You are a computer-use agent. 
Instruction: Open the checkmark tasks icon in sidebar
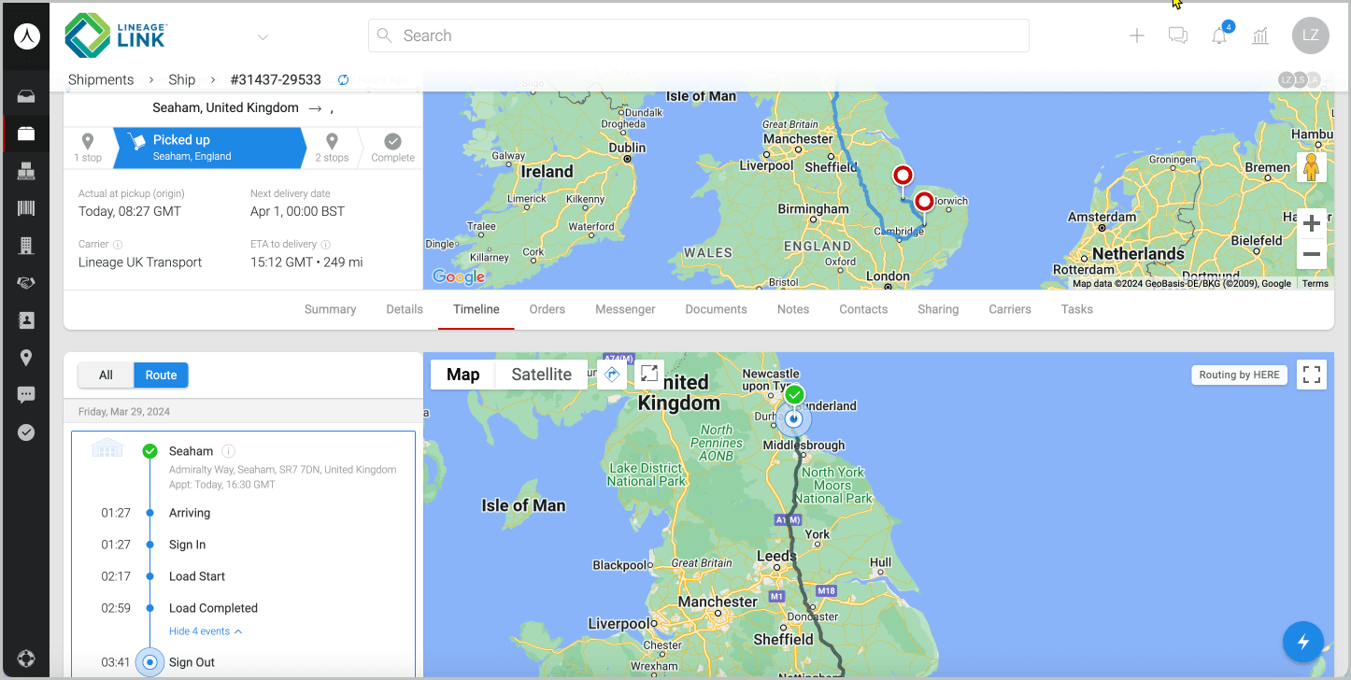click(x=26, y=432)
